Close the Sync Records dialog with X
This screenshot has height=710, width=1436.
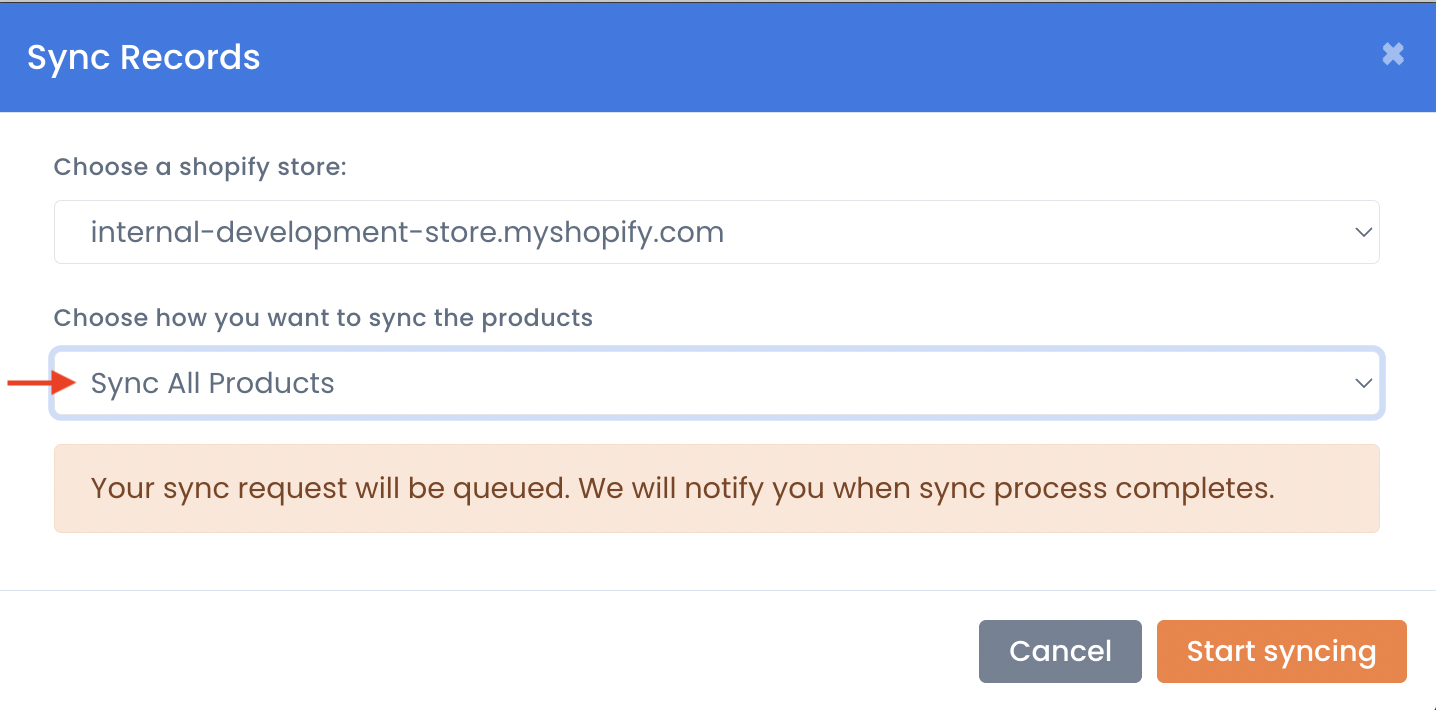pos(1393,54)
